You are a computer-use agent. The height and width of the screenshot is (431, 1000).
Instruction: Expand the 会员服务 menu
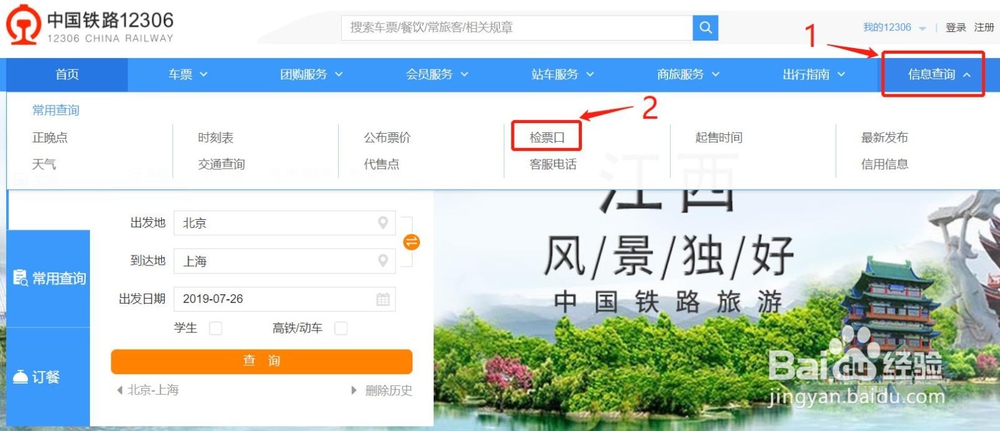(438, 75)
